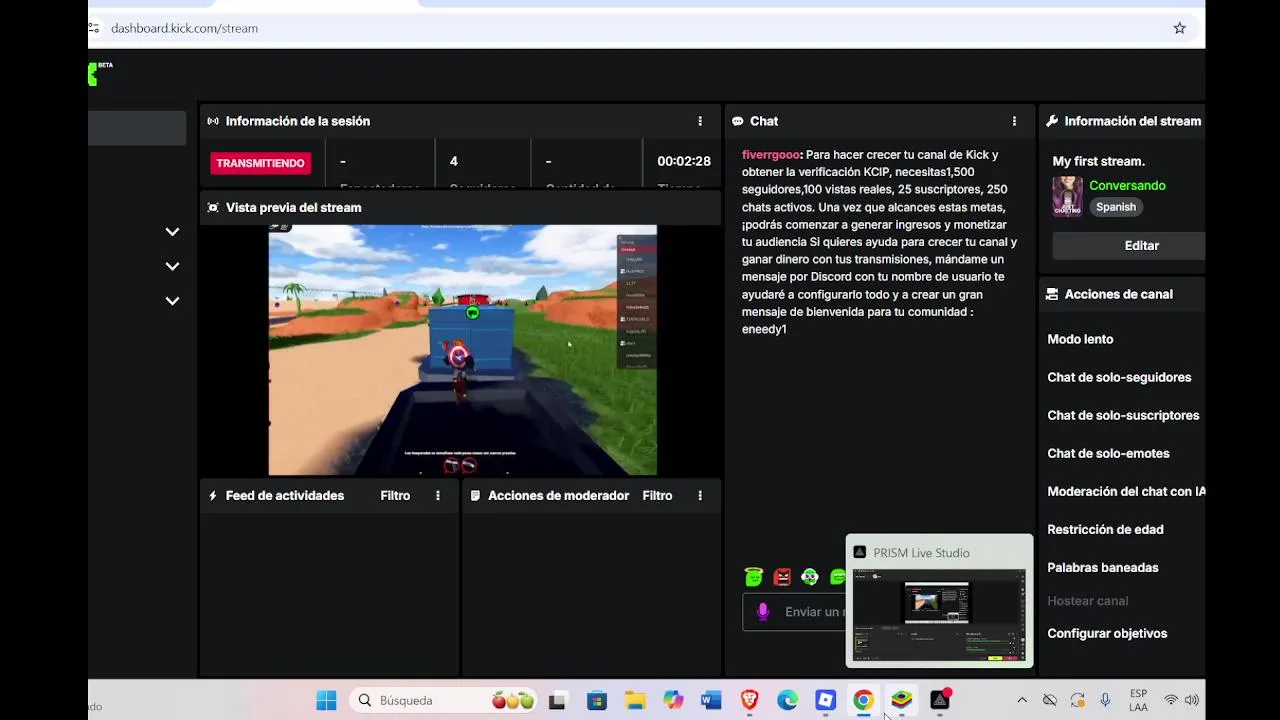The height and width of the screenshot is (720, 1280).
Task: Open PRISM Live Studio taskbar icon
Action: pyautogui.click(x=940, y=700)
